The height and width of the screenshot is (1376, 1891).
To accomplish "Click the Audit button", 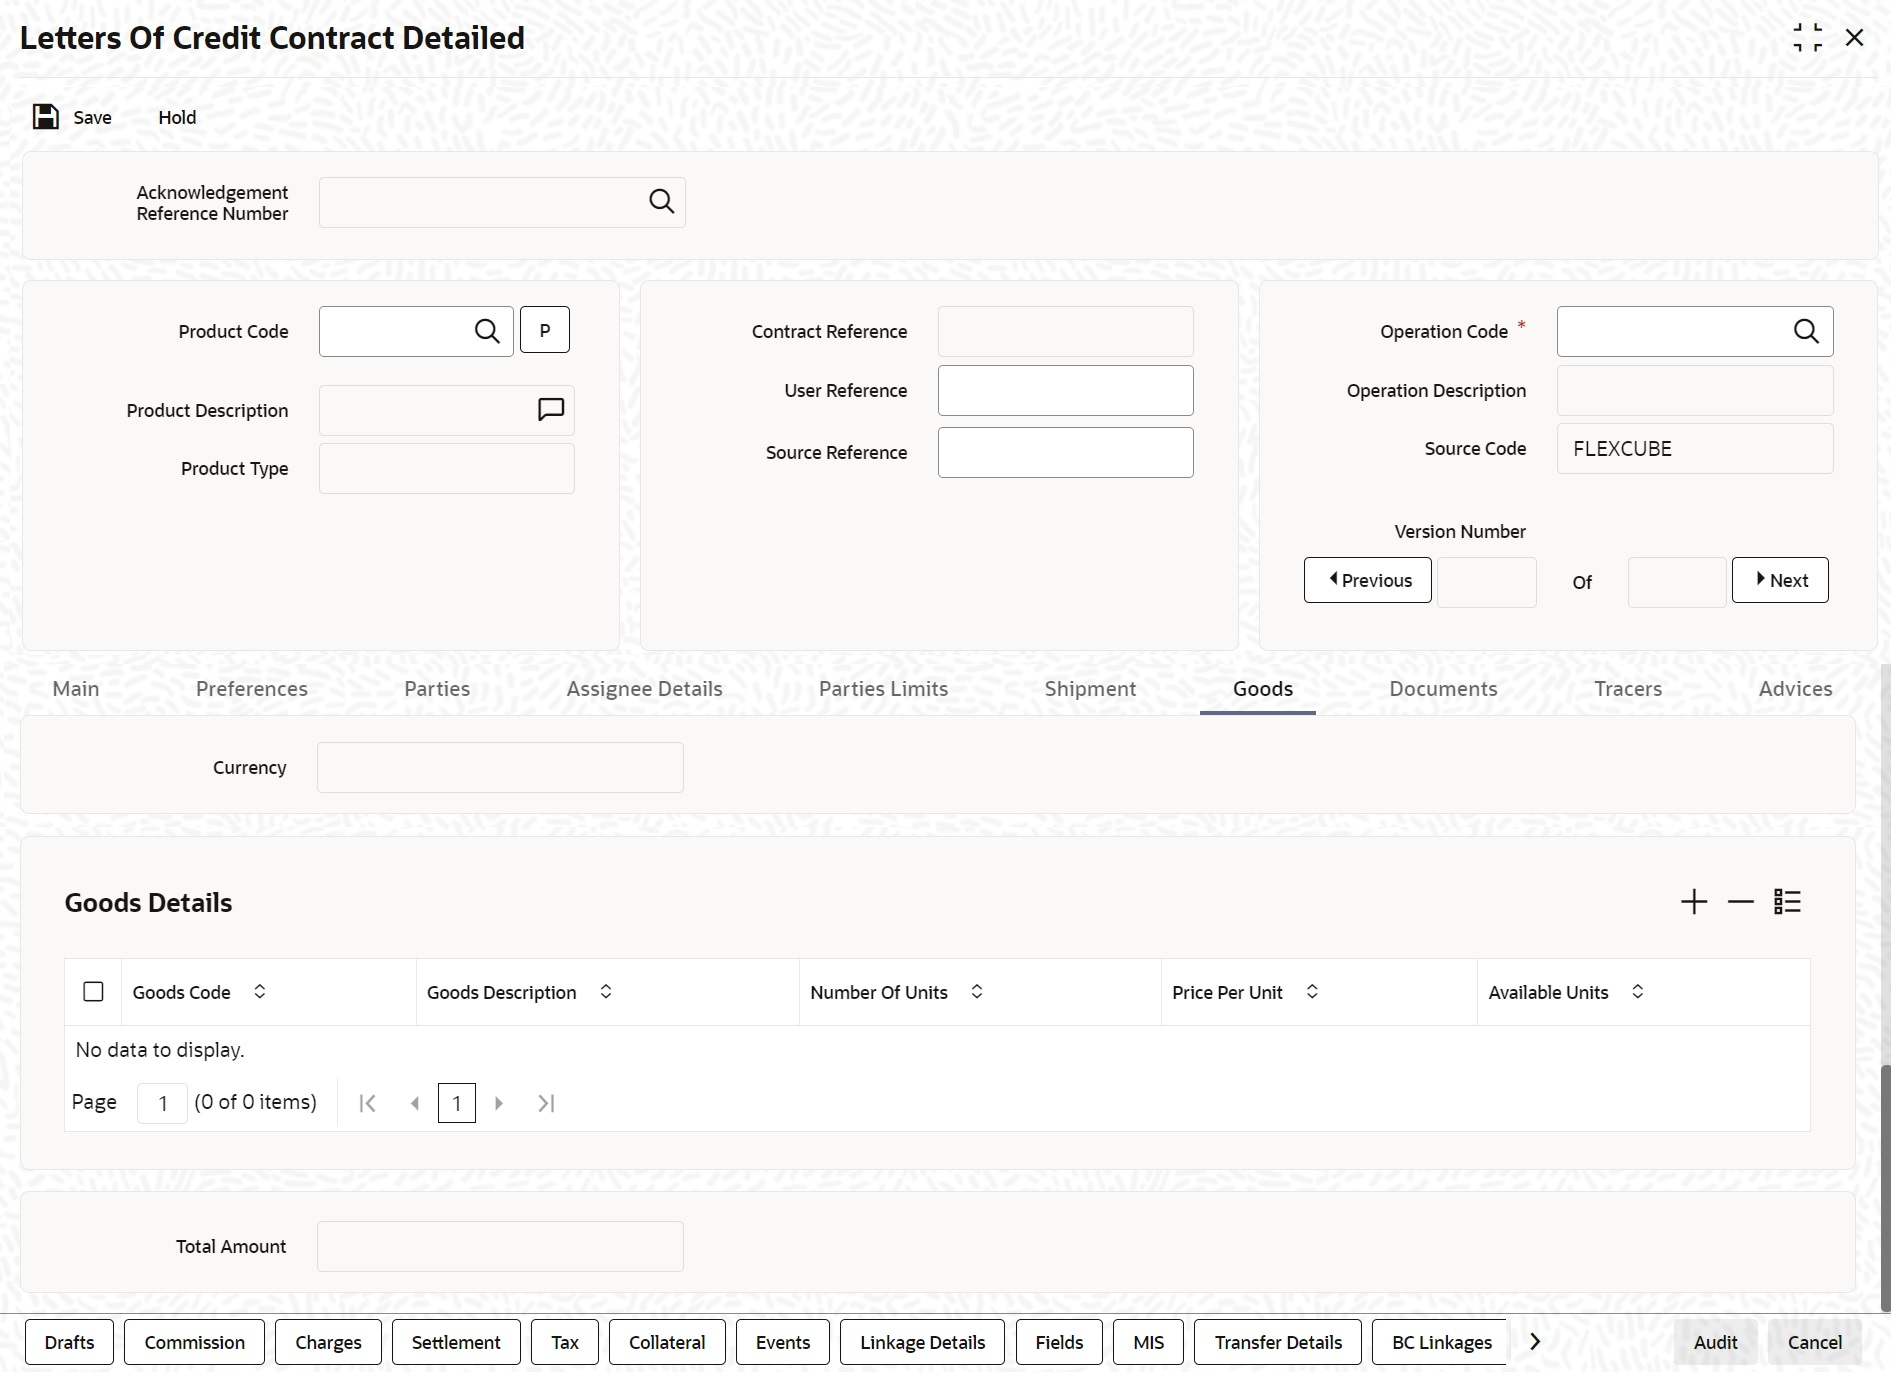I will pyautogui.click(x=1716, y=1342).
